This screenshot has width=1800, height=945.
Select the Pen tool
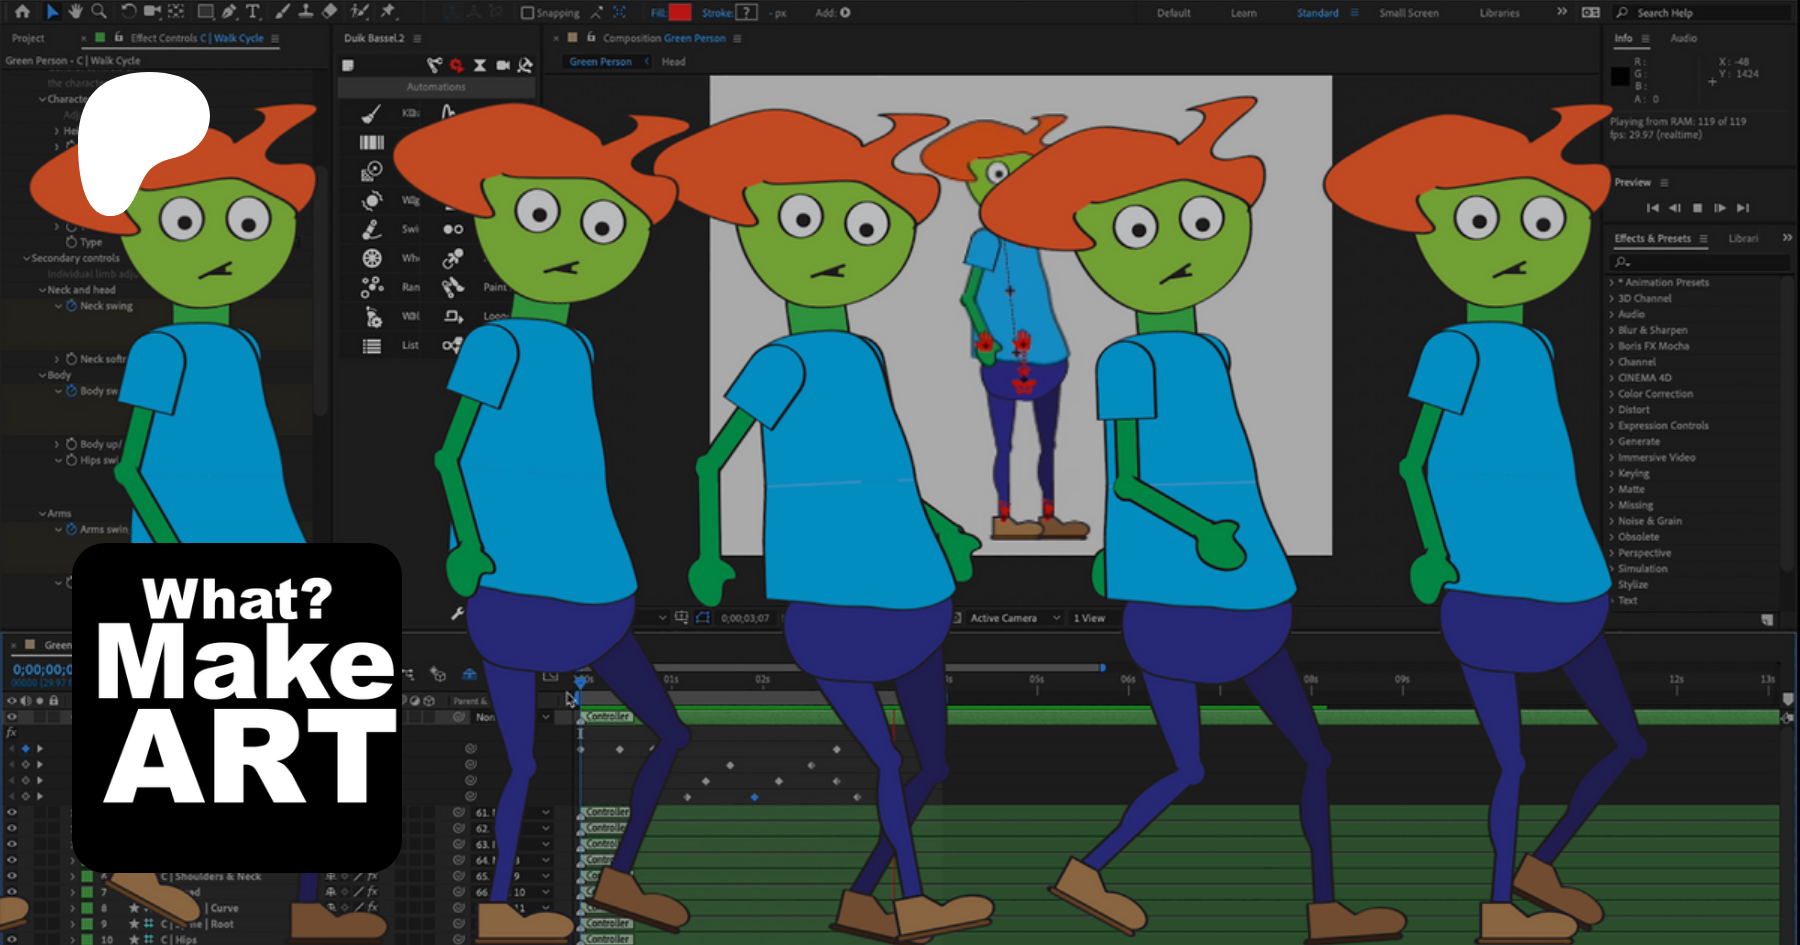coord(229,12)
